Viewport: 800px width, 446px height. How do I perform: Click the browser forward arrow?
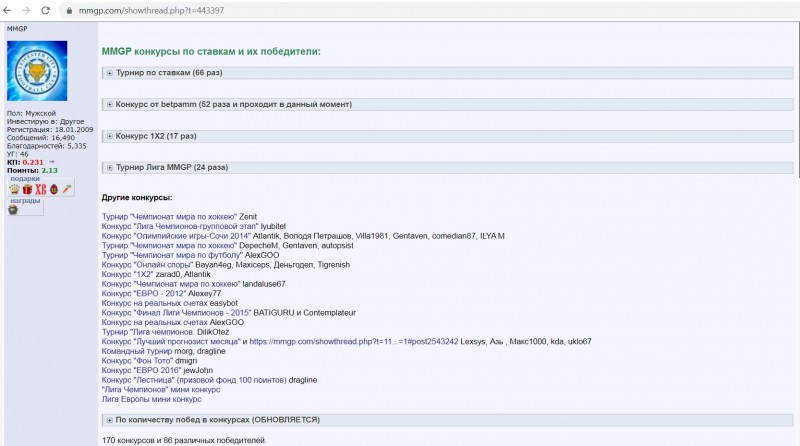(x=26, y=10)
